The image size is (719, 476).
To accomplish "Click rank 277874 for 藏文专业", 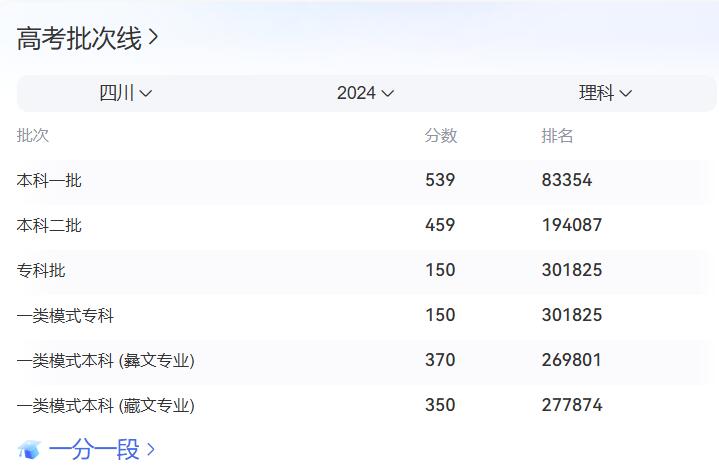I will (x=572, y=405).
